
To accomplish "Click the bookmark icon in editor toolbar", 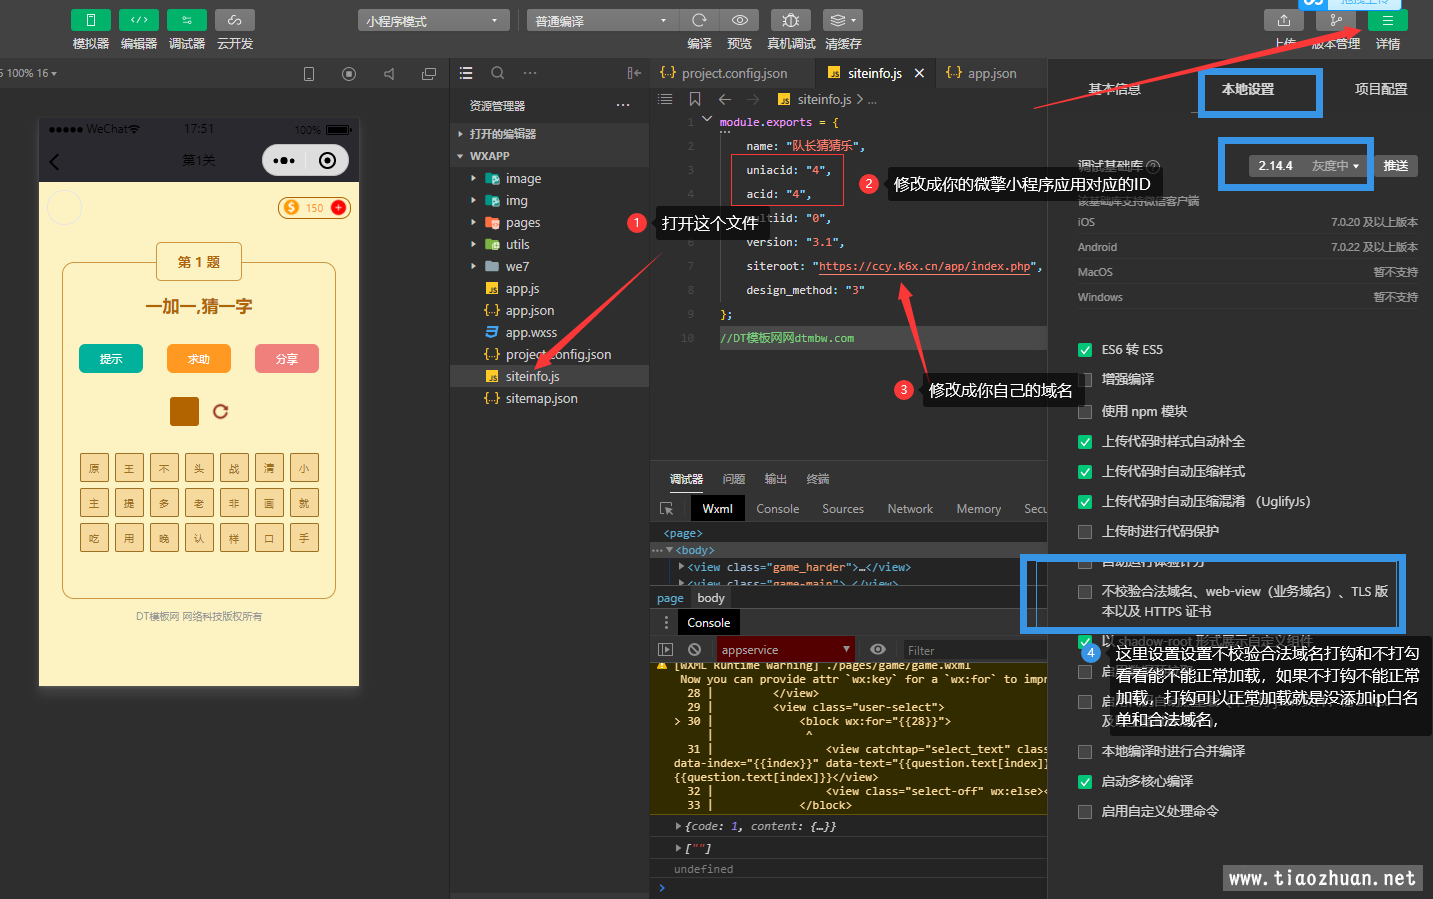I will point(695,99).
